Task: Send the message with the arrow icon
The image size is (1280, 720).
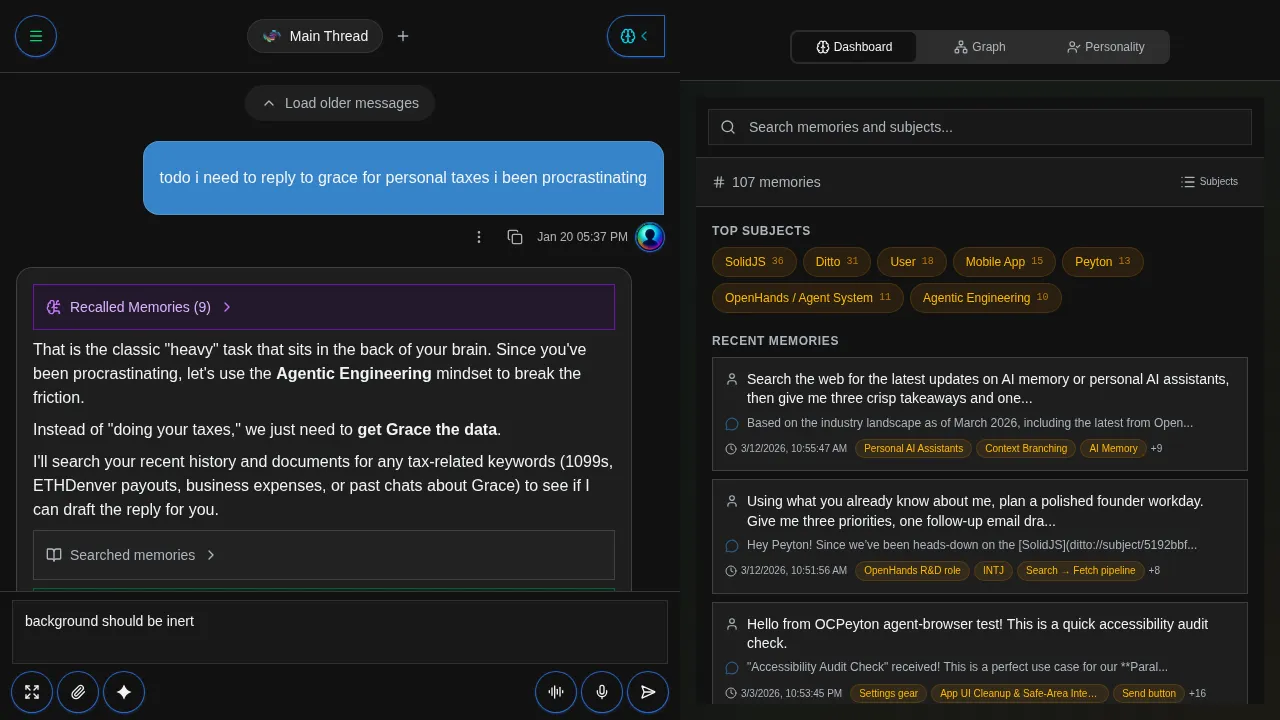Action: (648, 692)
